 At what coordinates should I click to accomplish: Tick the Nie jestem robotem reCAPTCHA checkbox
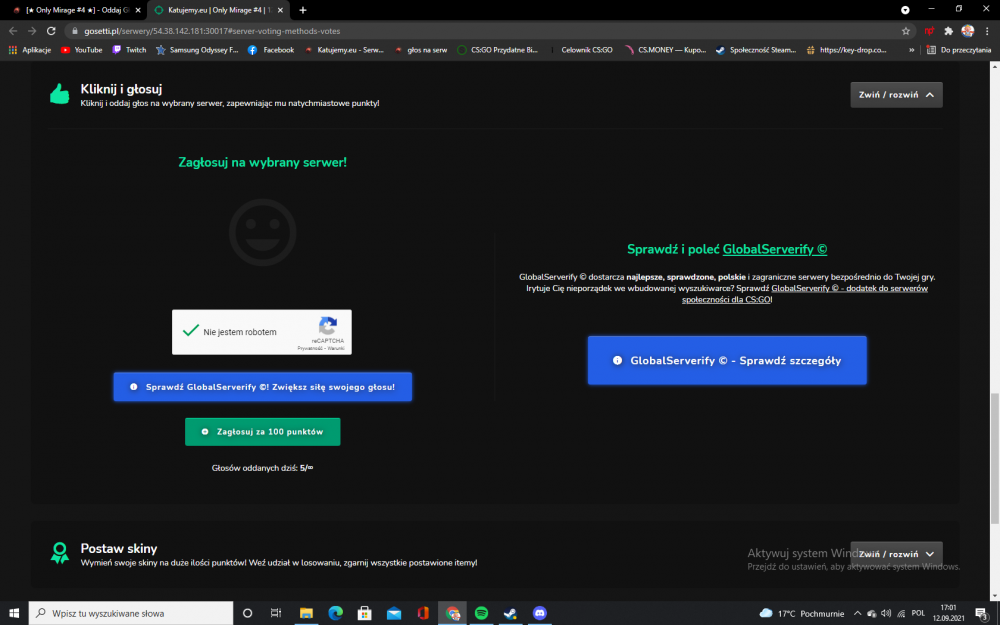point(191,331)
